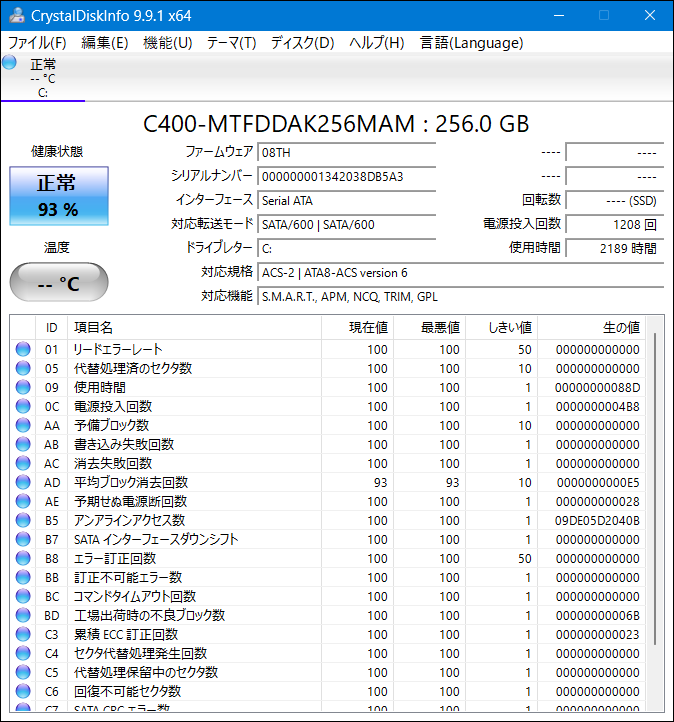Click the CrystalDiskInfo app icon in title bar
674x722 pixels.
pyautogui.click(x=17, y=15)
